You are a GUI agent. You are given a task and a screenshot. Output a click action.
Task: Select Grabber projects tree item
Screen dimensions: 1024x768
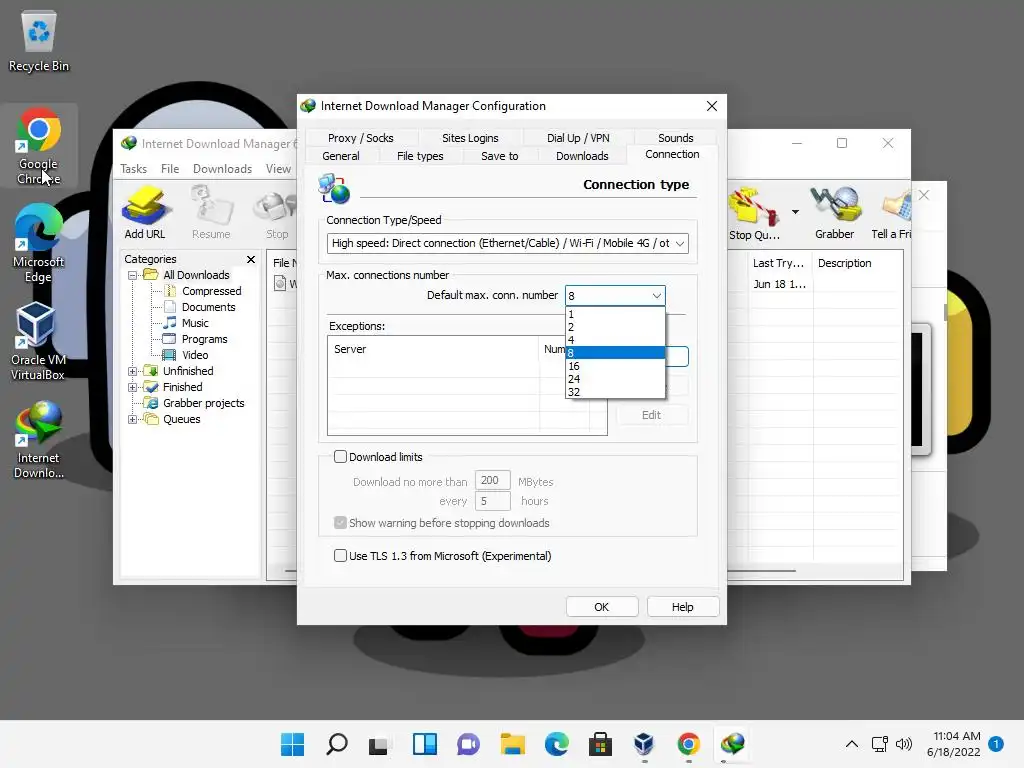203,404
